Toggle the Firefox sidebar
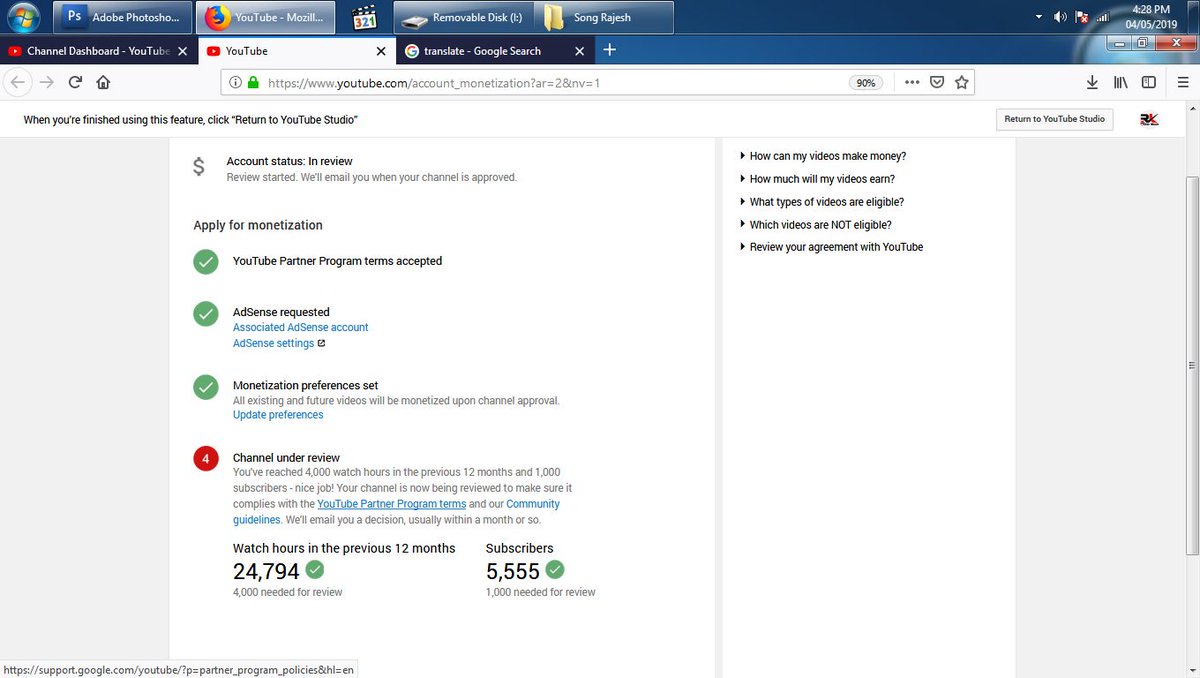1200x678 pixels. [x=1149, y=83]
